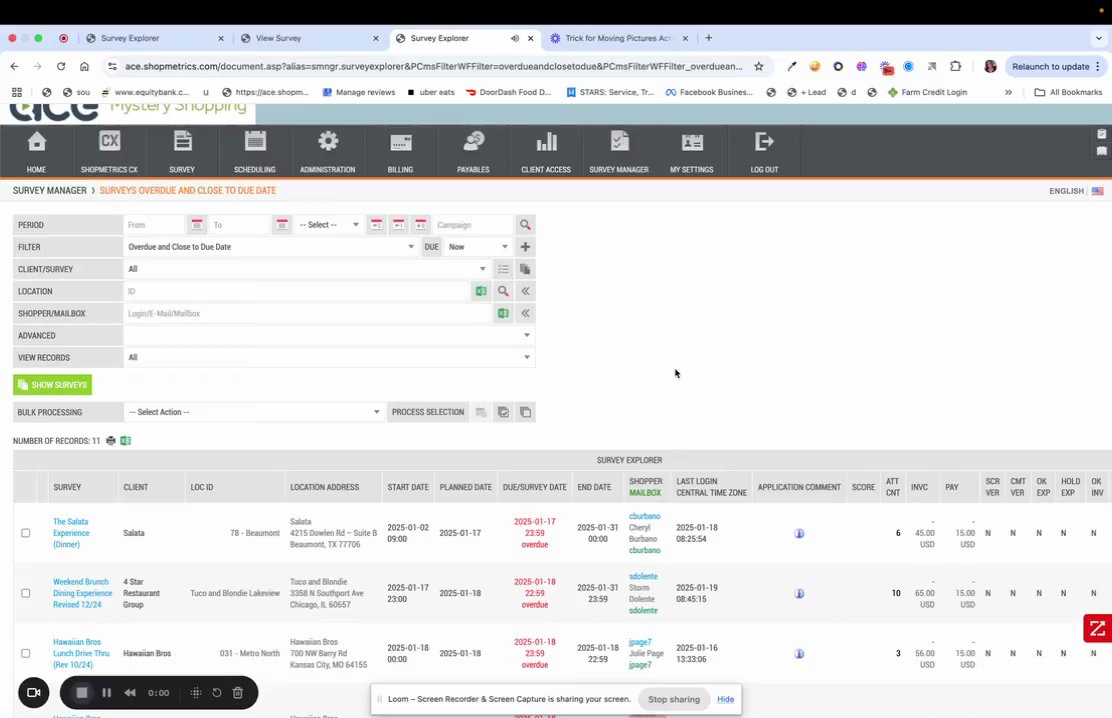Mute the Survey Explorer tab audio
1112x718 pixels.
click(x=515, y=38)
